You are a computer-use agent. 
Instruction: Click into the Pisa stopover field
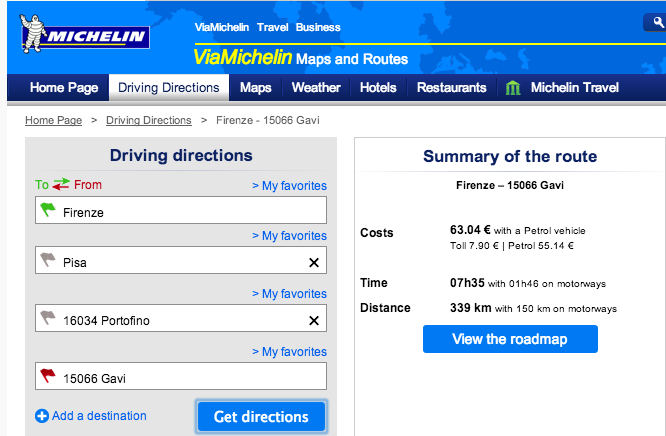(x=181, y=260)
